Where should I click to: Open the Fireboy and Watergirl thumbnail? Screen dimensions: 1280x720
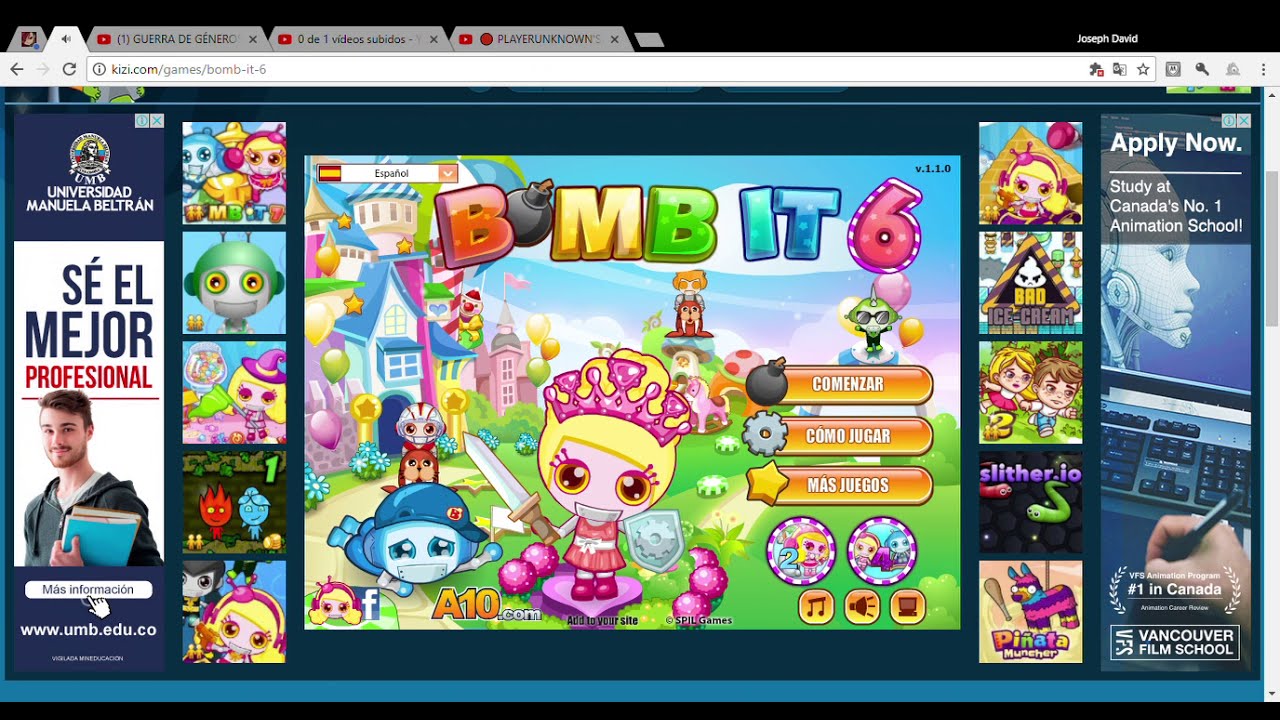(234, 502)
